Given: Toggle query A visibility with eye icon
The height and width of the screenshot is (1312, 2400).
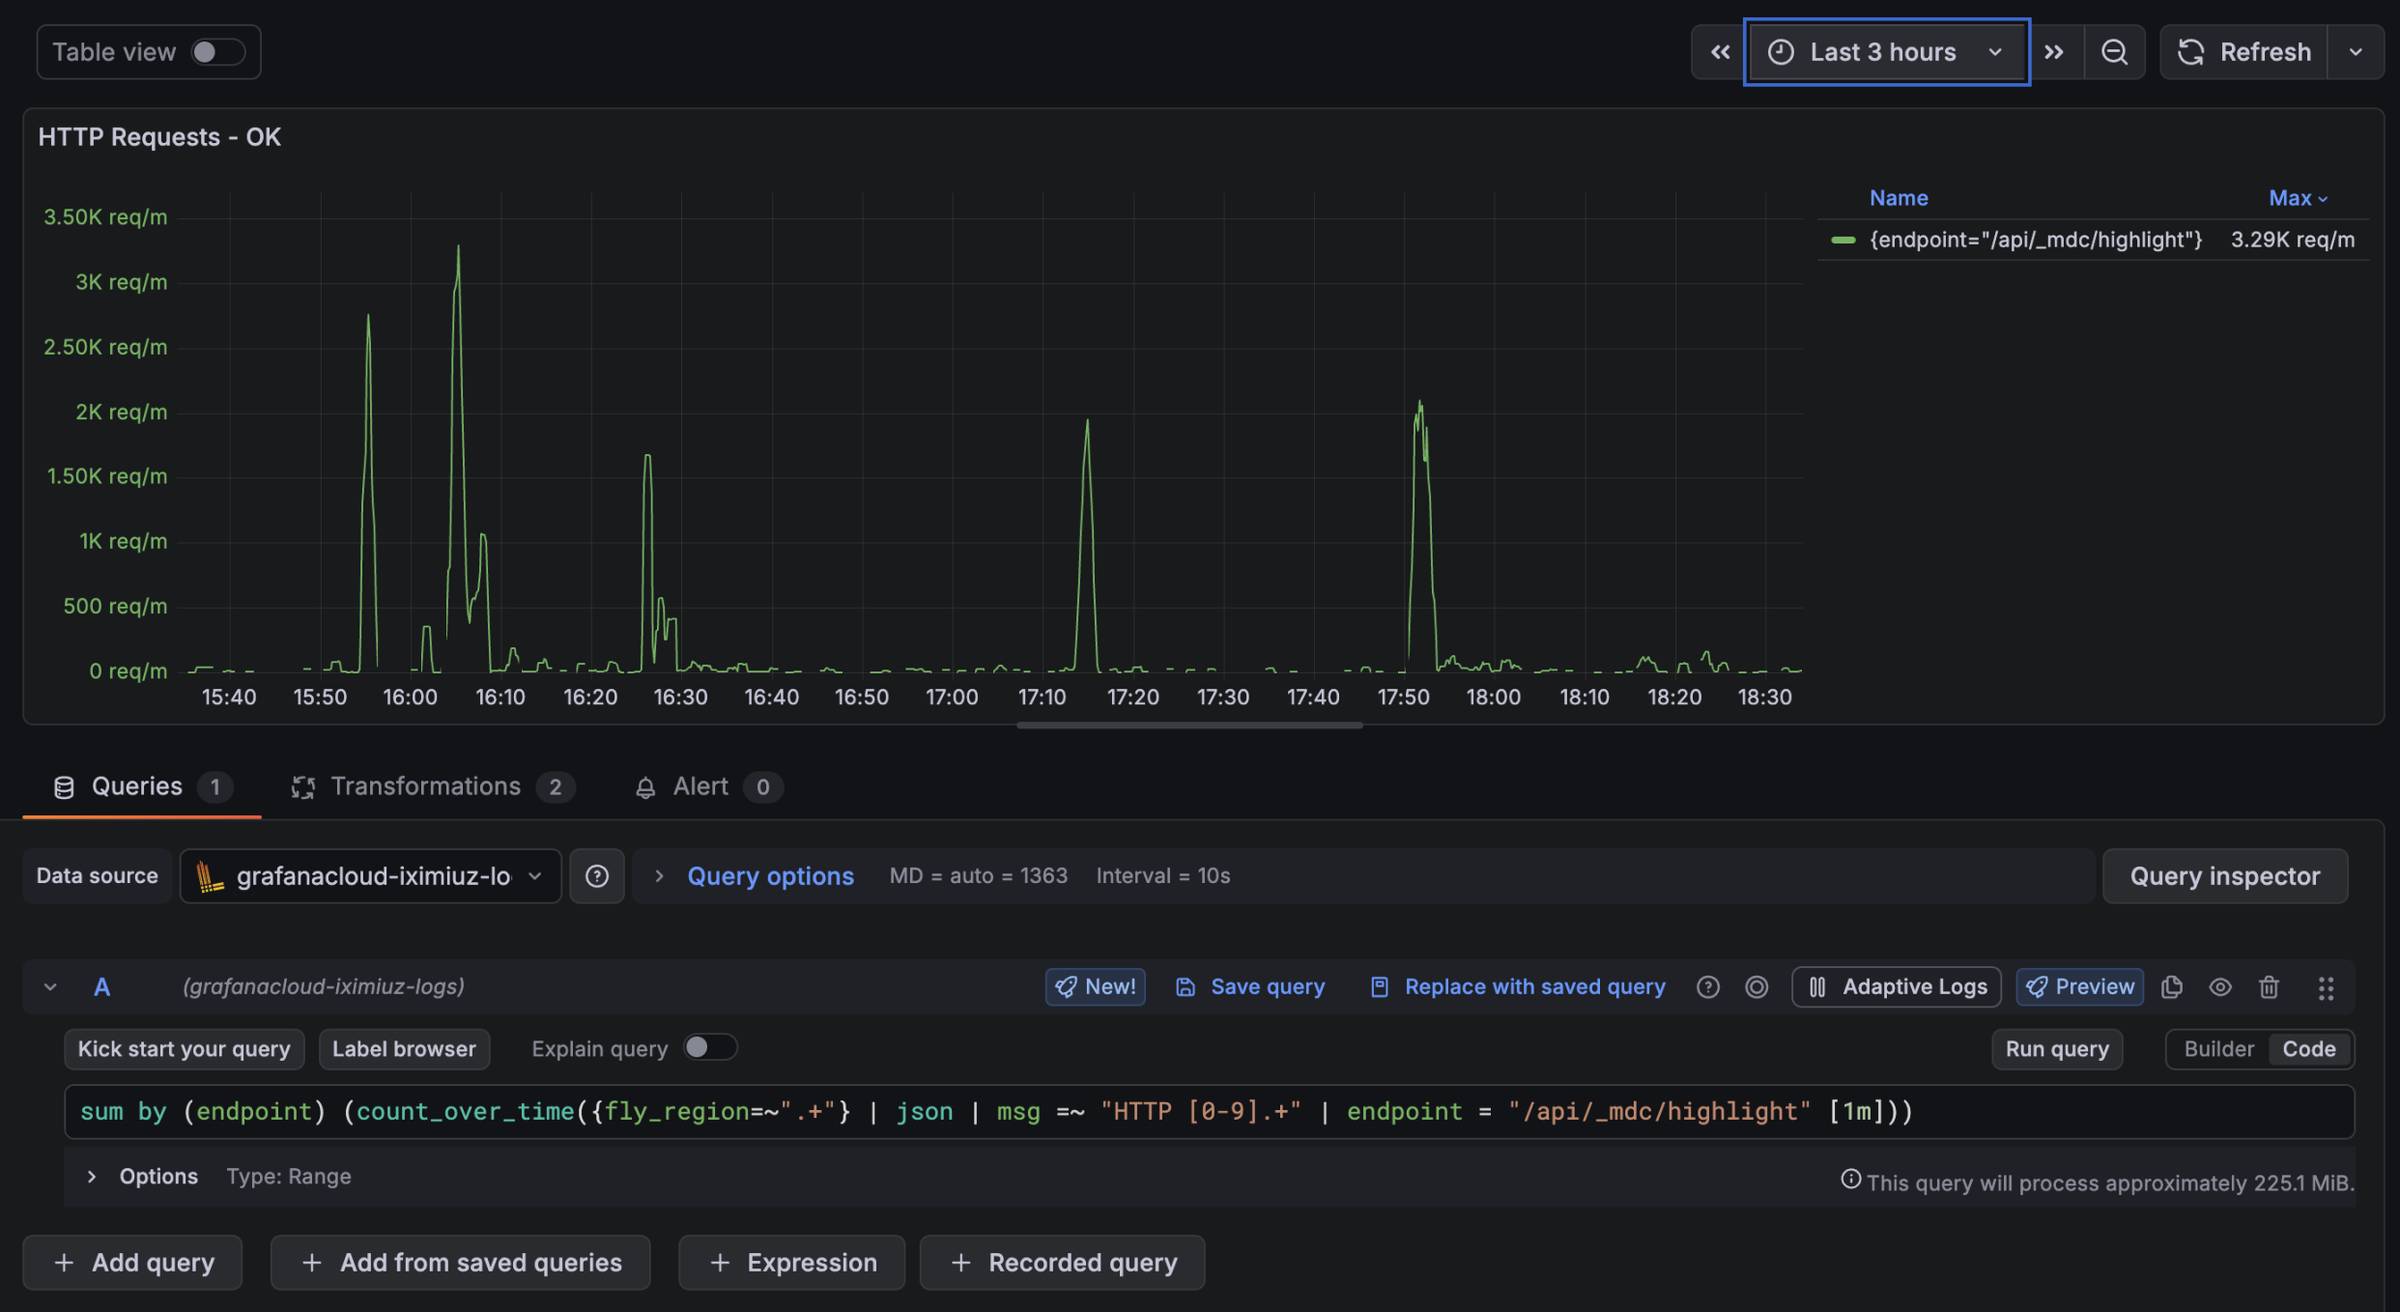Looking at the screenshot, I should point(2220,987).
